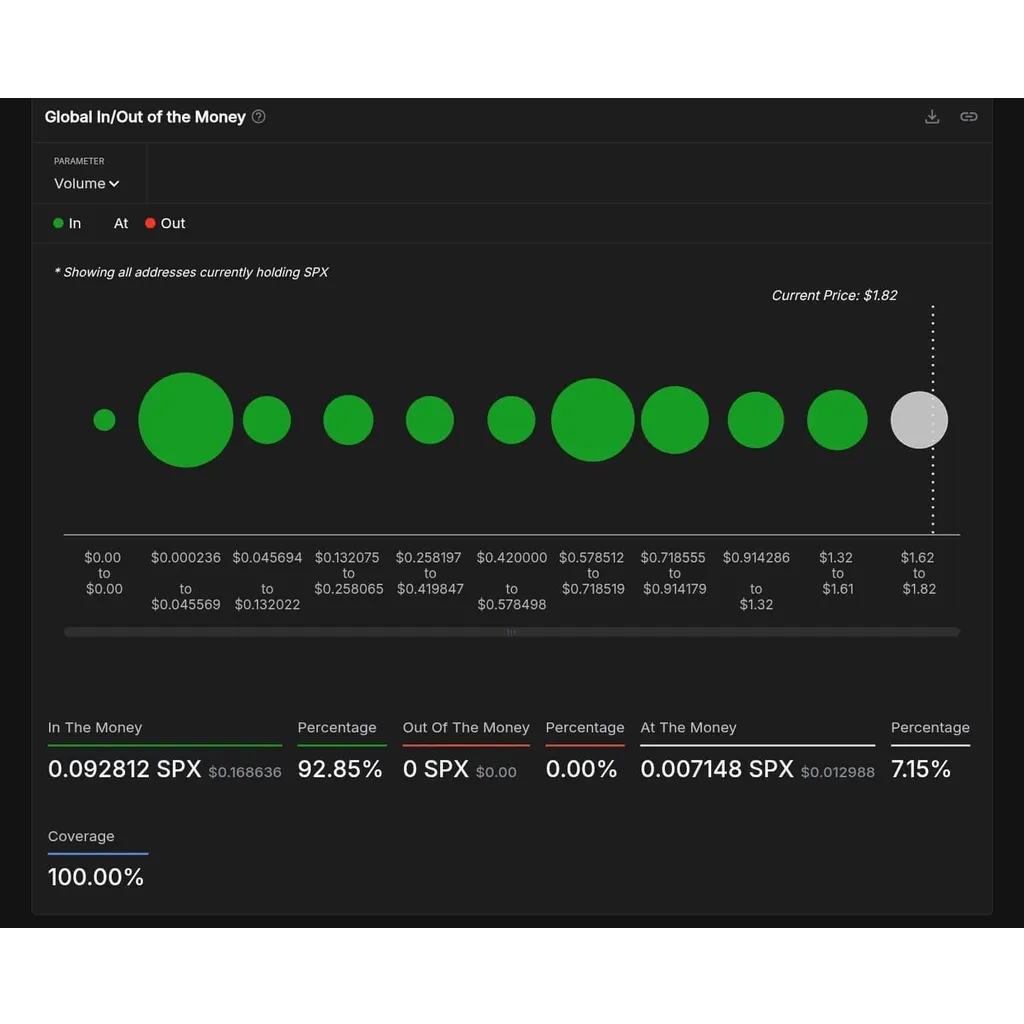Toggle the green In legend item

pyautogui.click(x=67, y=223)
